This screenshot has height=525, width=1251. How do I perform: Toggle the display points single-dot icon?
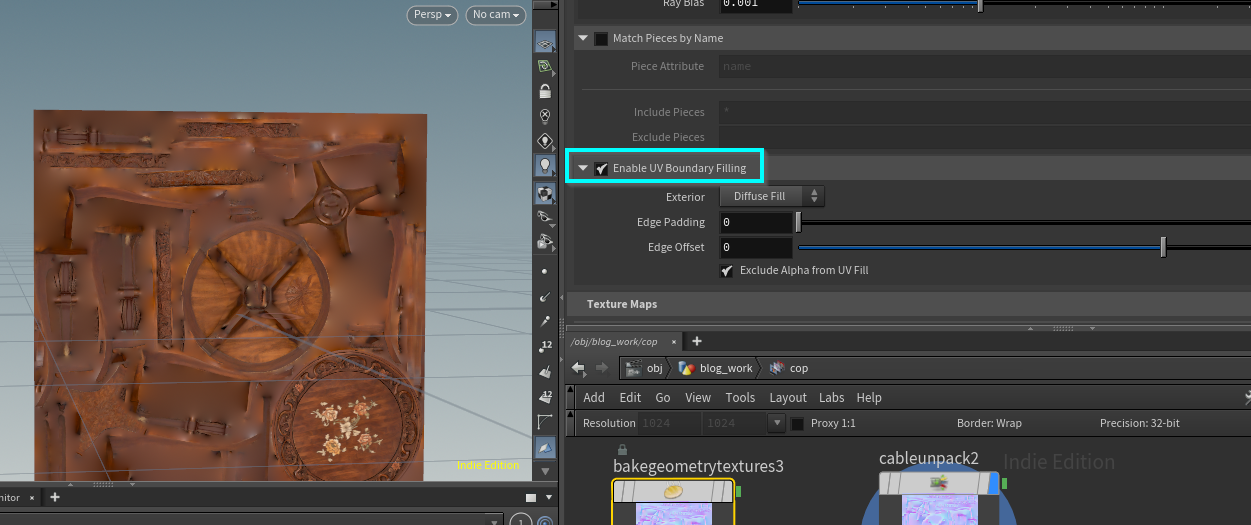[545, 271]
